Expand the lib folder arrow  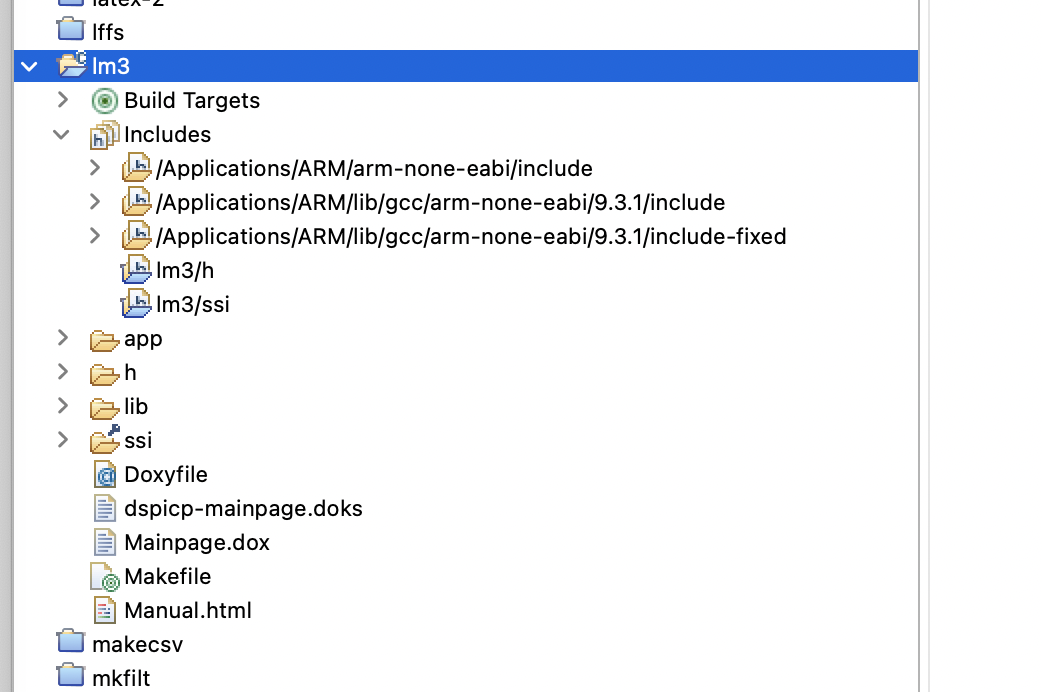pyautogui.click(x=62, y=406)
